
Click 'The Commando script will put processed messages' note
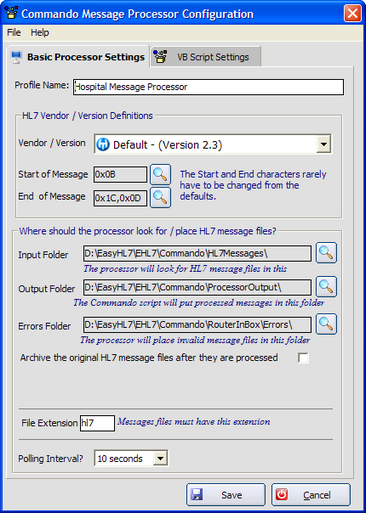point(199,303)
